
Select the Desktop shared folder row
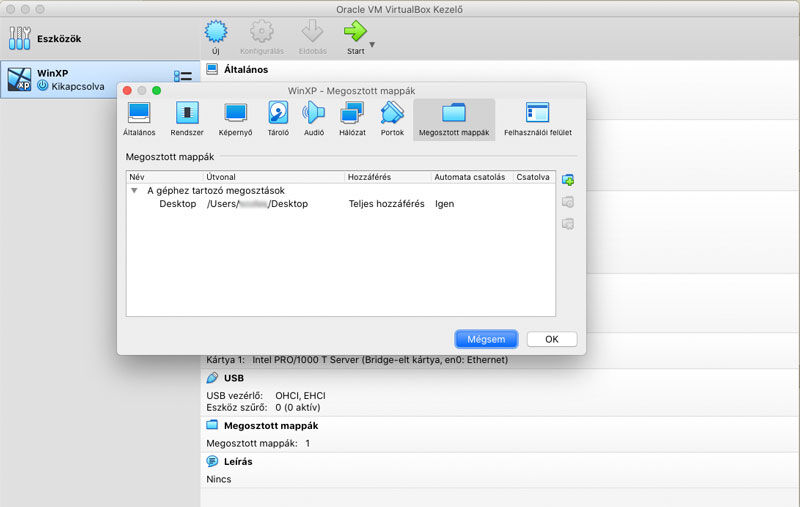[341, 204]
